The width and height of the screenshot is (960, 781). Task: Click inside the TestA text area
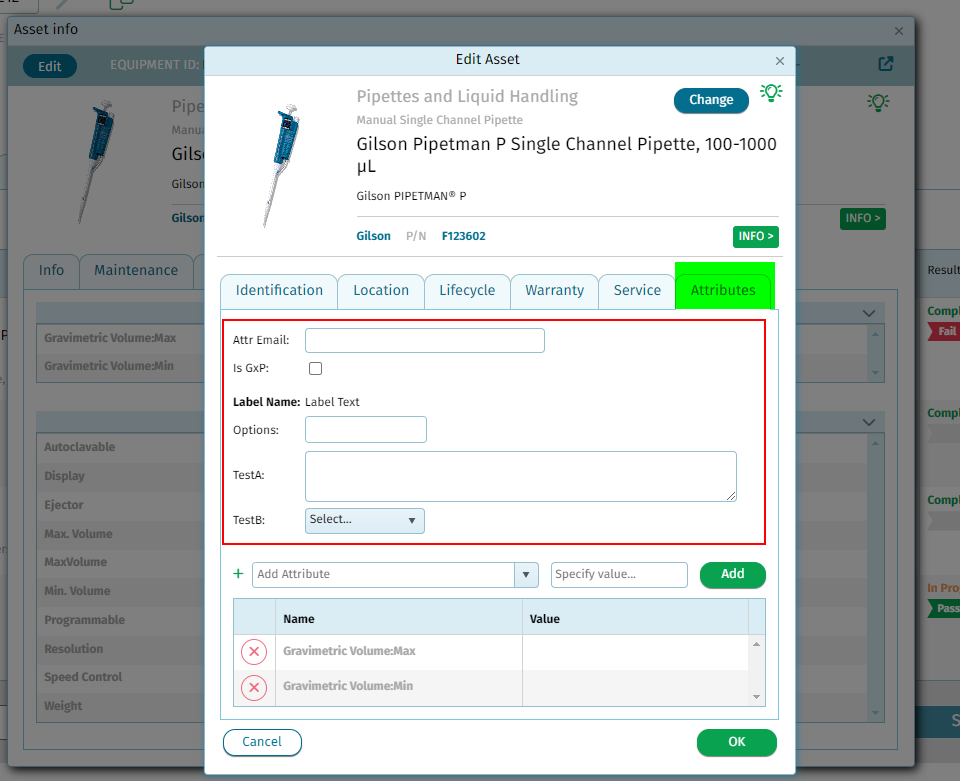click(x=520, y=476)
